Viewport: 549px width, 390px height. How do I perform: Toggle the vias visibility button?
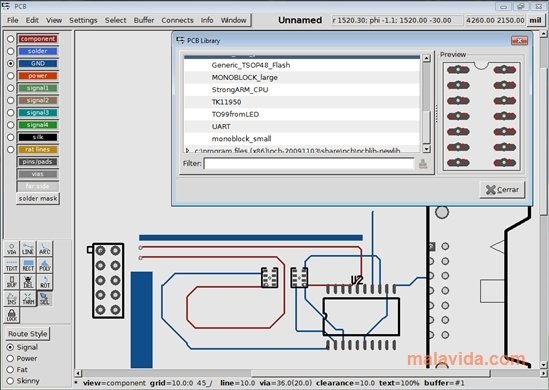click(x=38, y=174)
